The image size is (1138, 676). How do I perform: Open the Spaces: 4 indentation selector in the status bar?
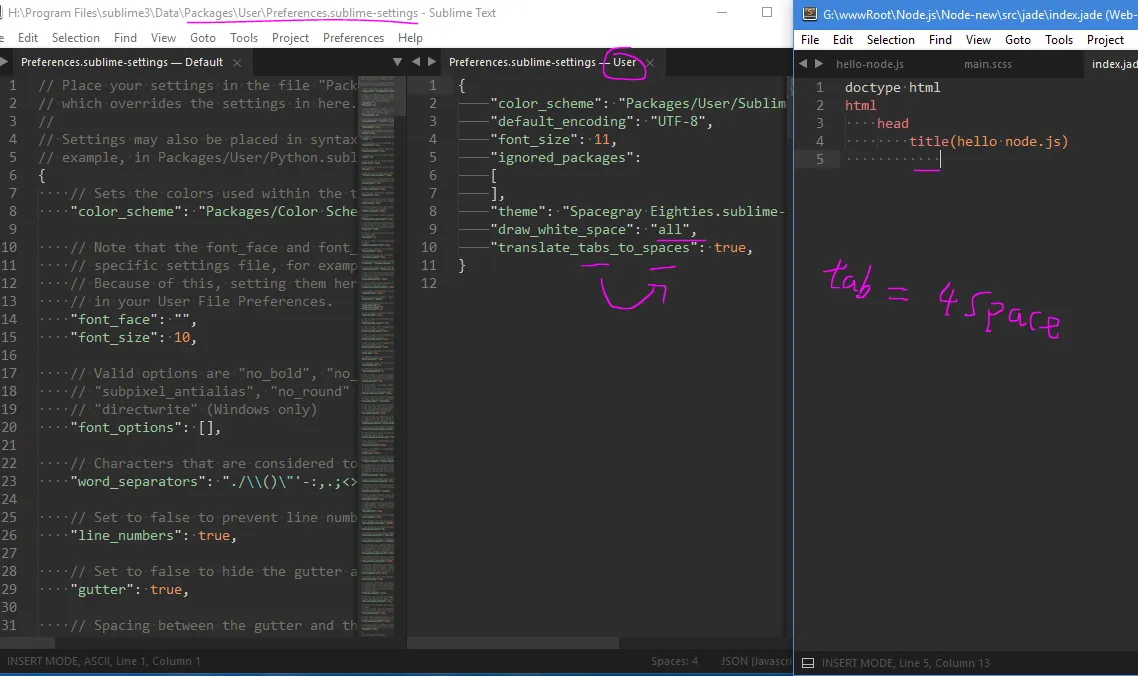click(x=674, y=661)
